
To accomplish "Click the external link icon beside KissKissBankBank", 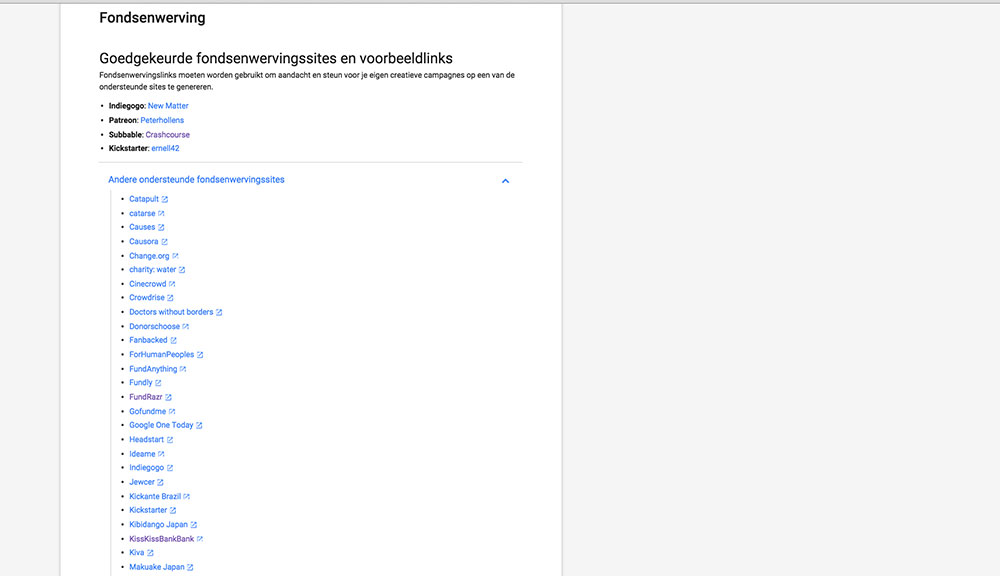I will pos(200,539).
